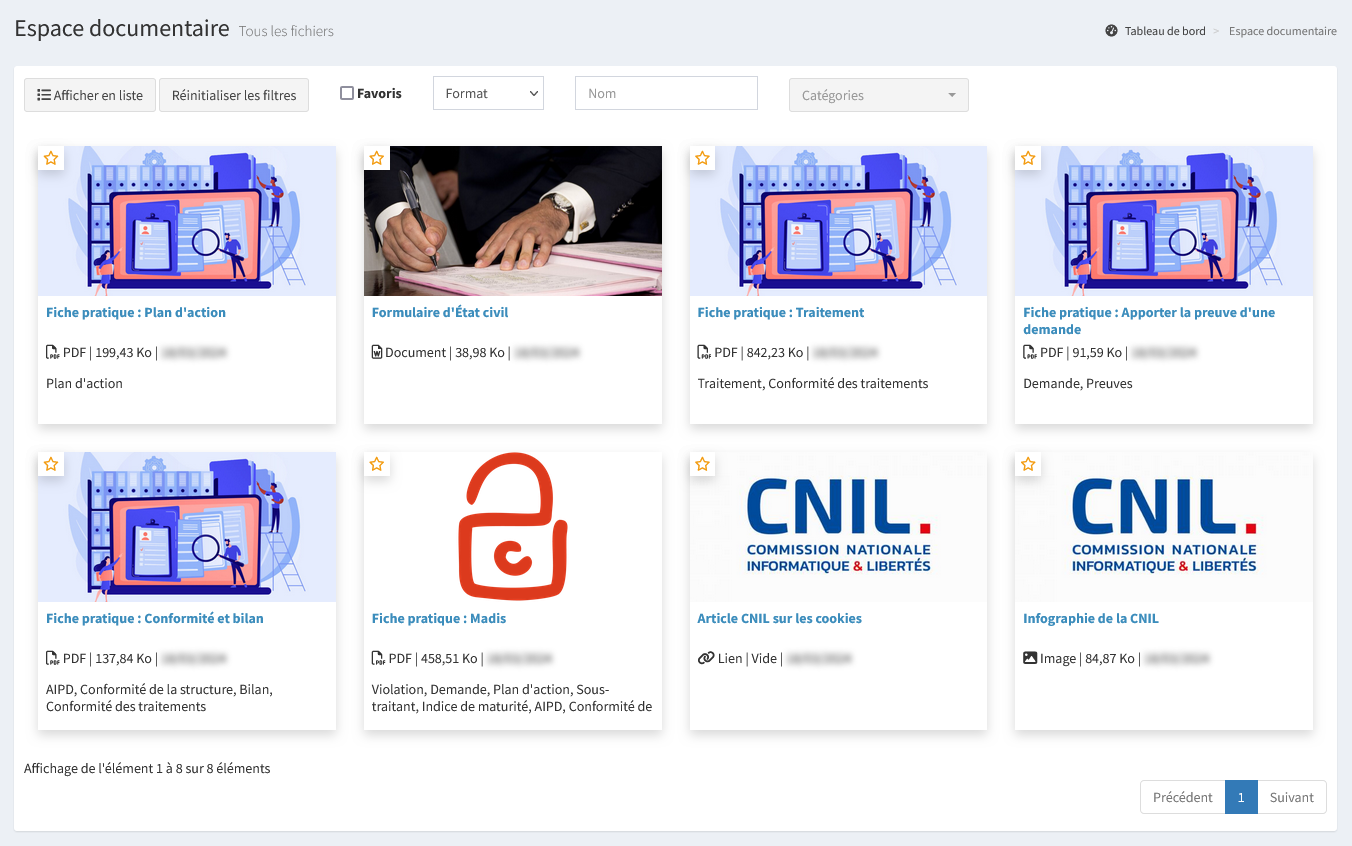Image resolution: width=1352 pixels, height=846 pixels.
Task: Favorite the Conformité et bilan card
Action: pos(51,465)
